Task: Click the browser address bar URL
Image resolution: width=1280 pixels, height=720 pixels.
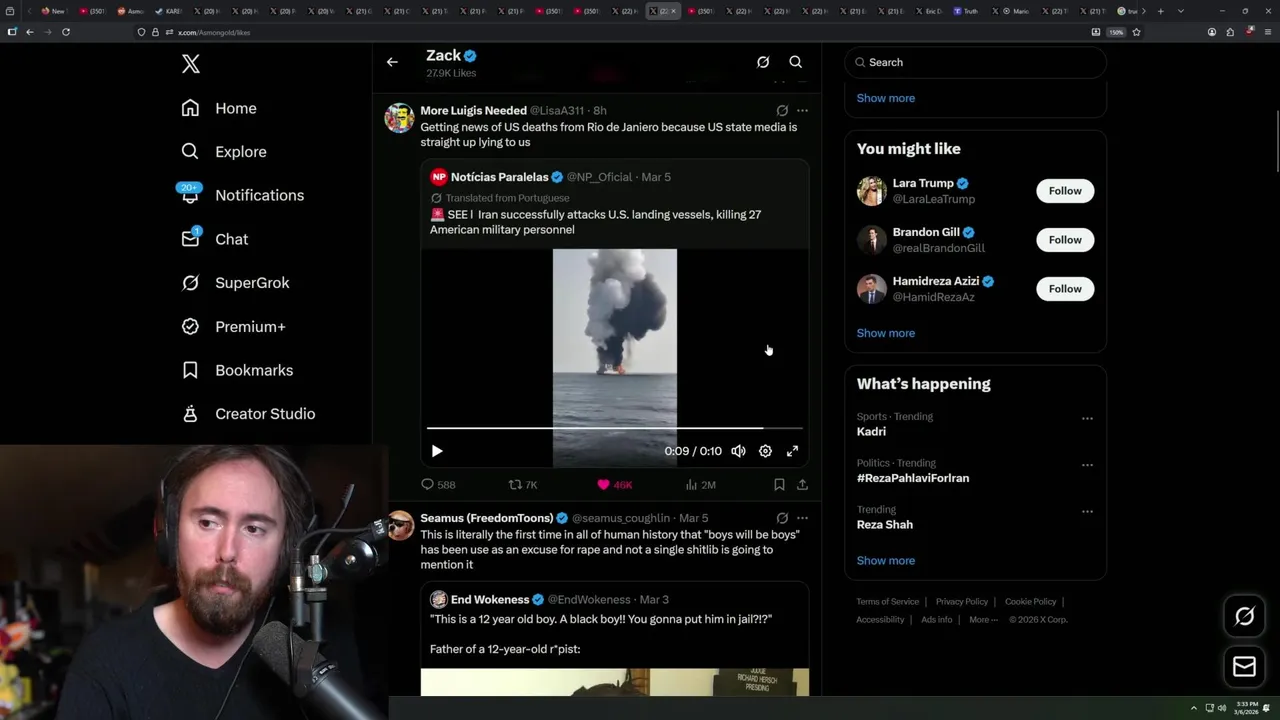Action: coord(214,32)
